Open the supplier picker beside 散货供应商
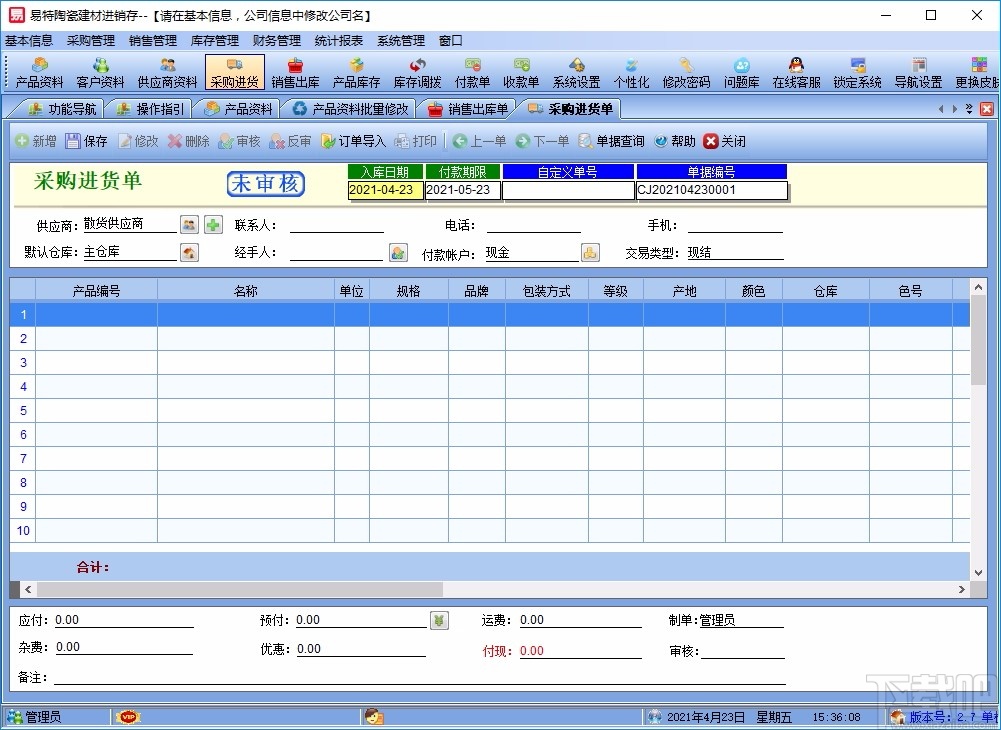Image resolution: width=1001 pixels, height=730 pixels. click(189, 223)
